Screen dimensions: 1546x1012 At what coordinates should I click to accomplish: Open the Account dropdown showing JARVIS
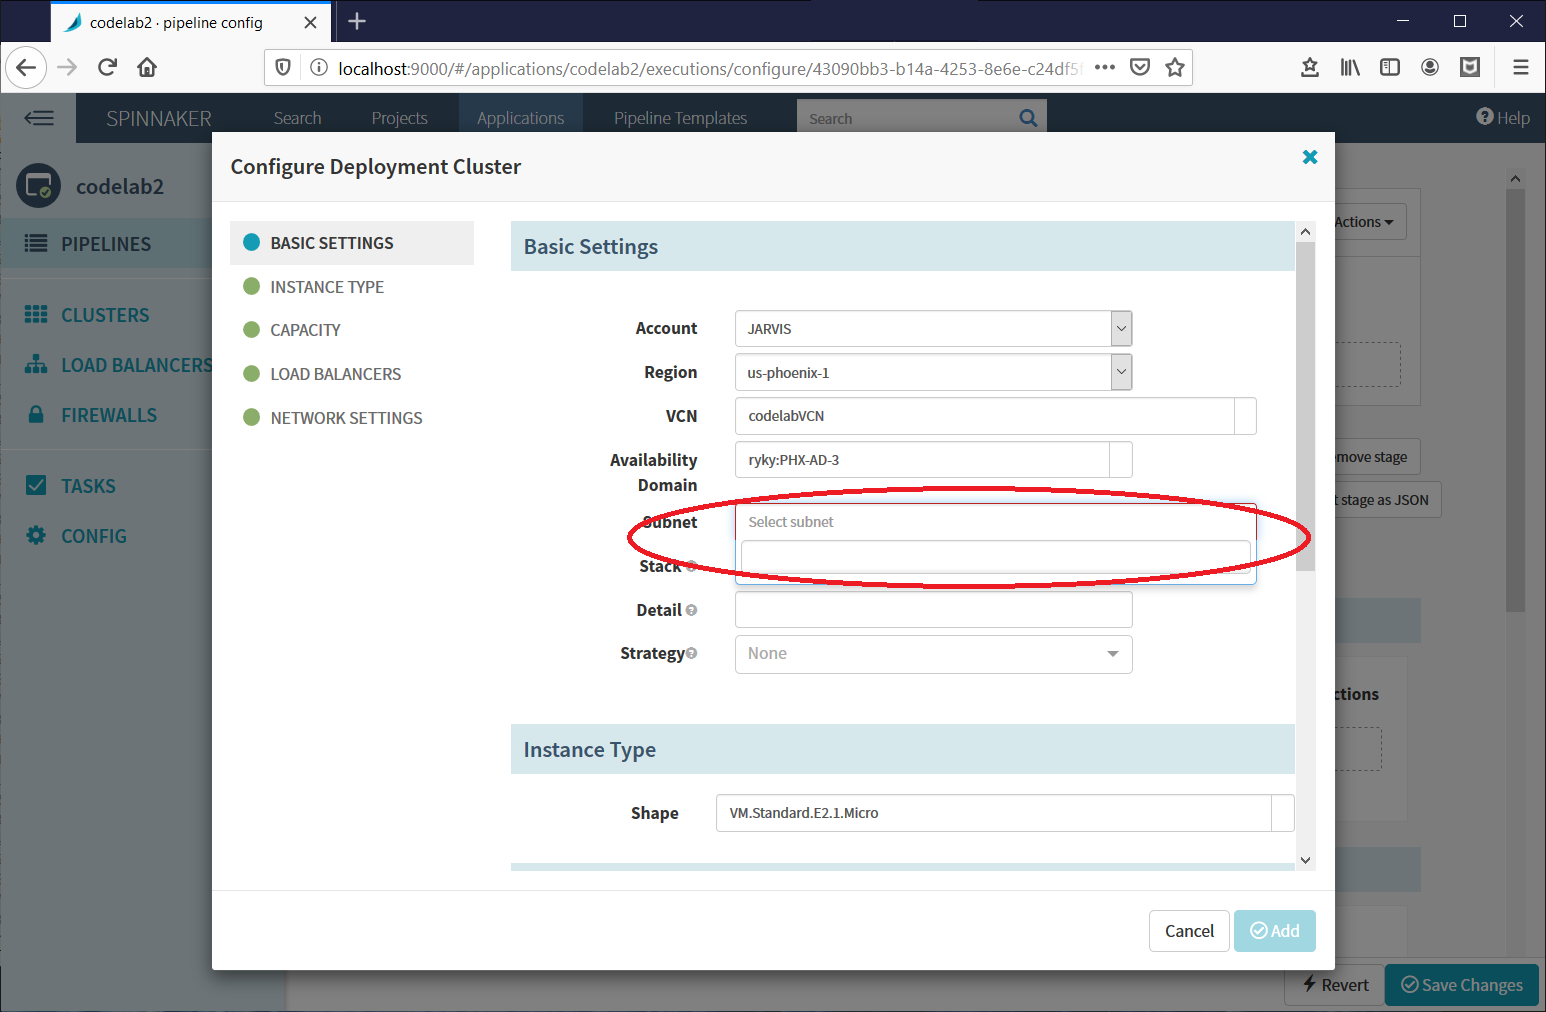(1120, 328)
